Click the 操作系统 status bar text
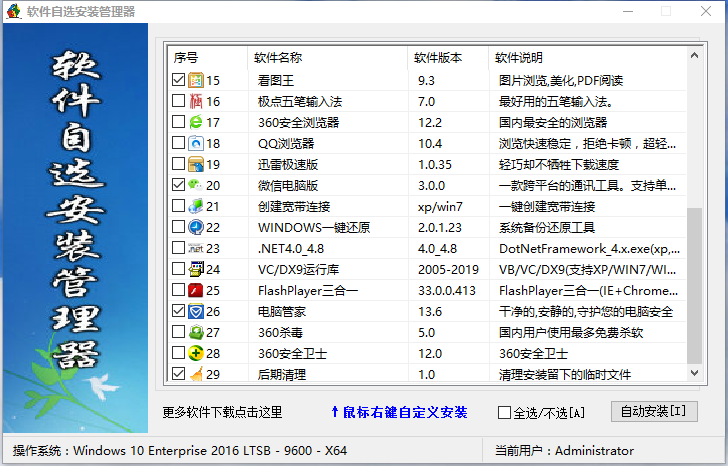Image resolution: width=728 pixels, height=466 pixels. pos(180,450)
